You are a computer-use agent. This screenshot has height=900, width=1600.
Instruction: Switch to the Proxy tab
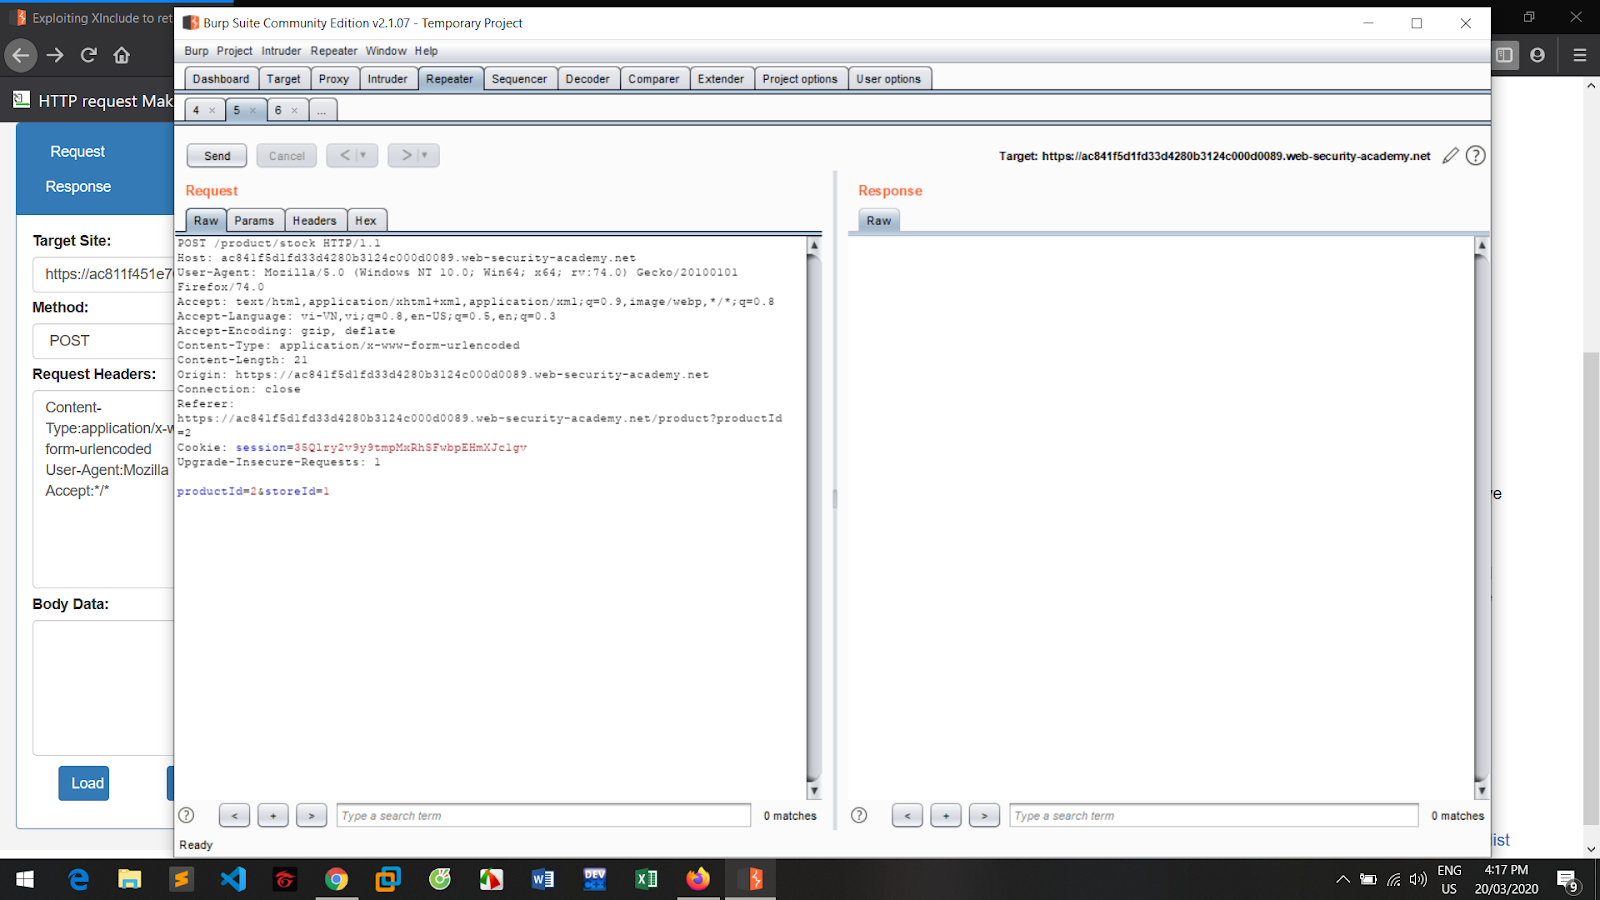[x=334, y=79]
